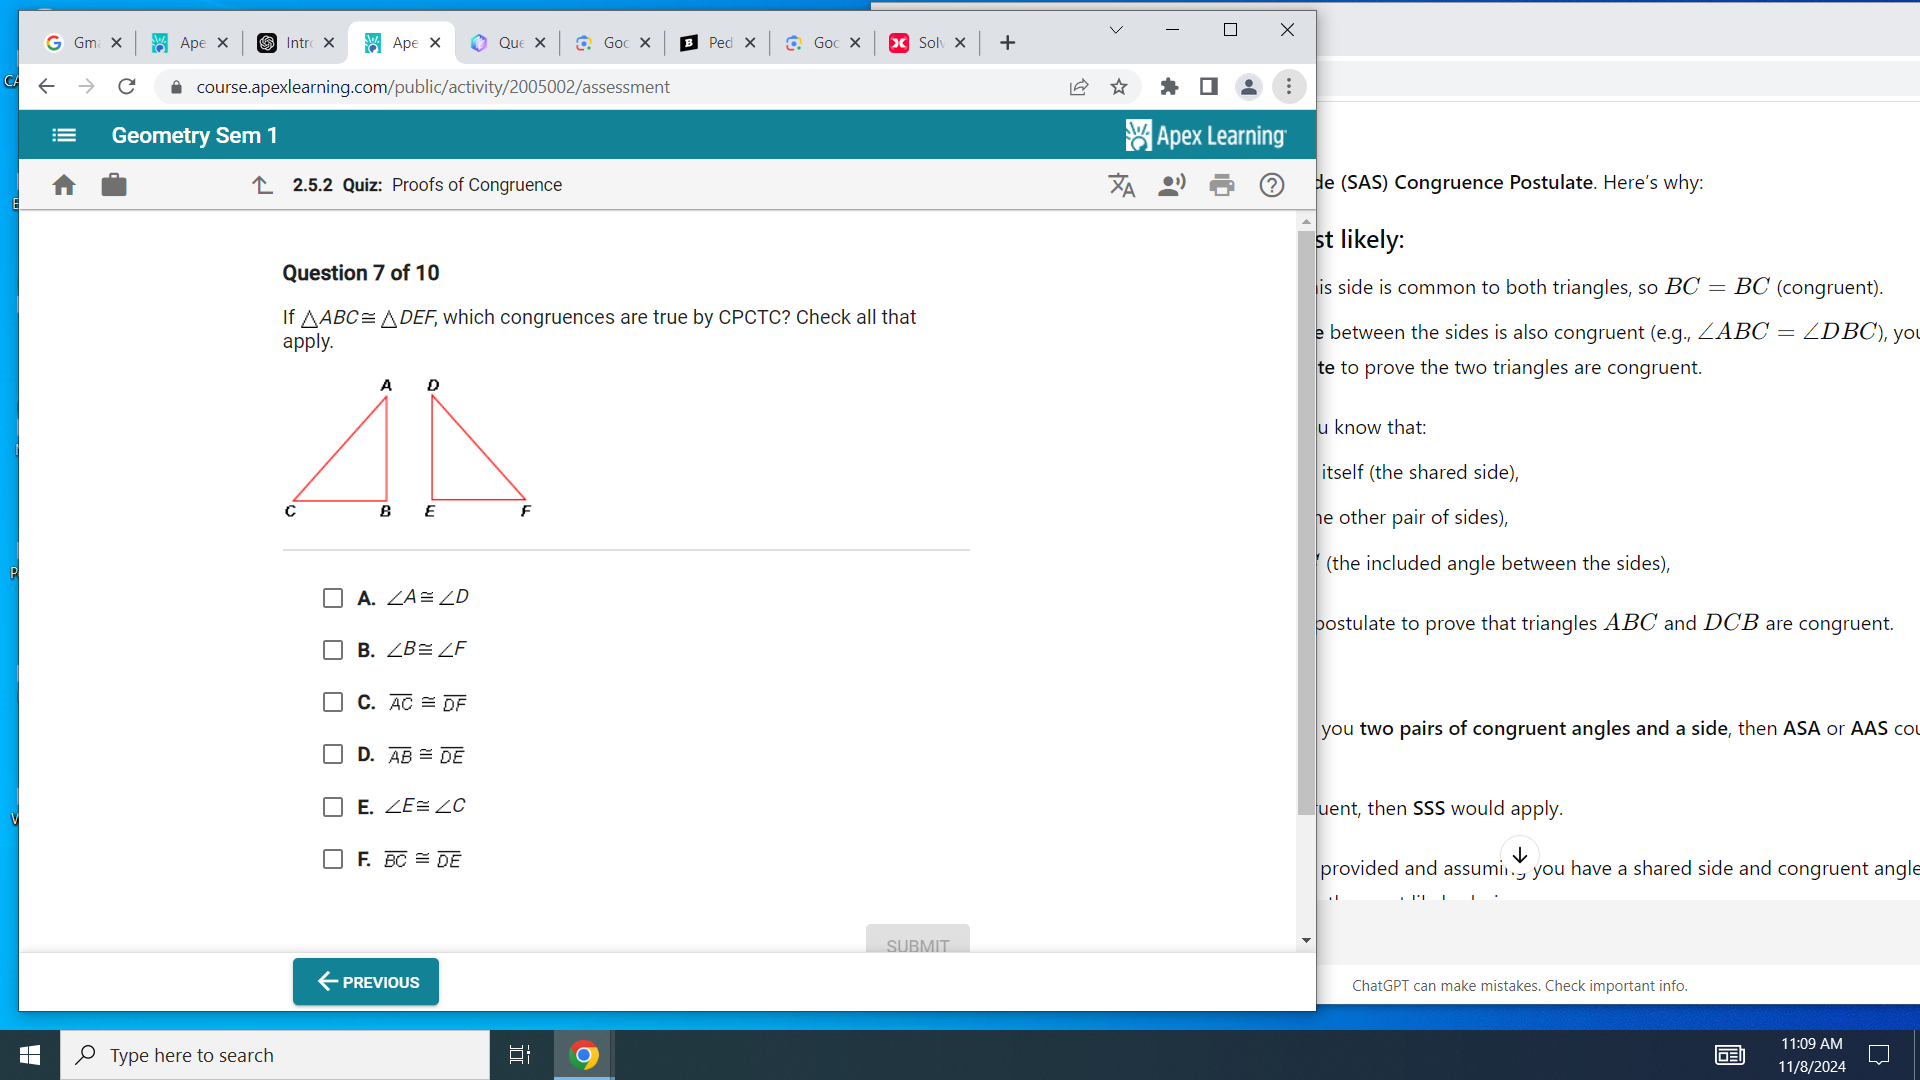
Task: Open a new browser tab
Action: tap(1008, 43)
